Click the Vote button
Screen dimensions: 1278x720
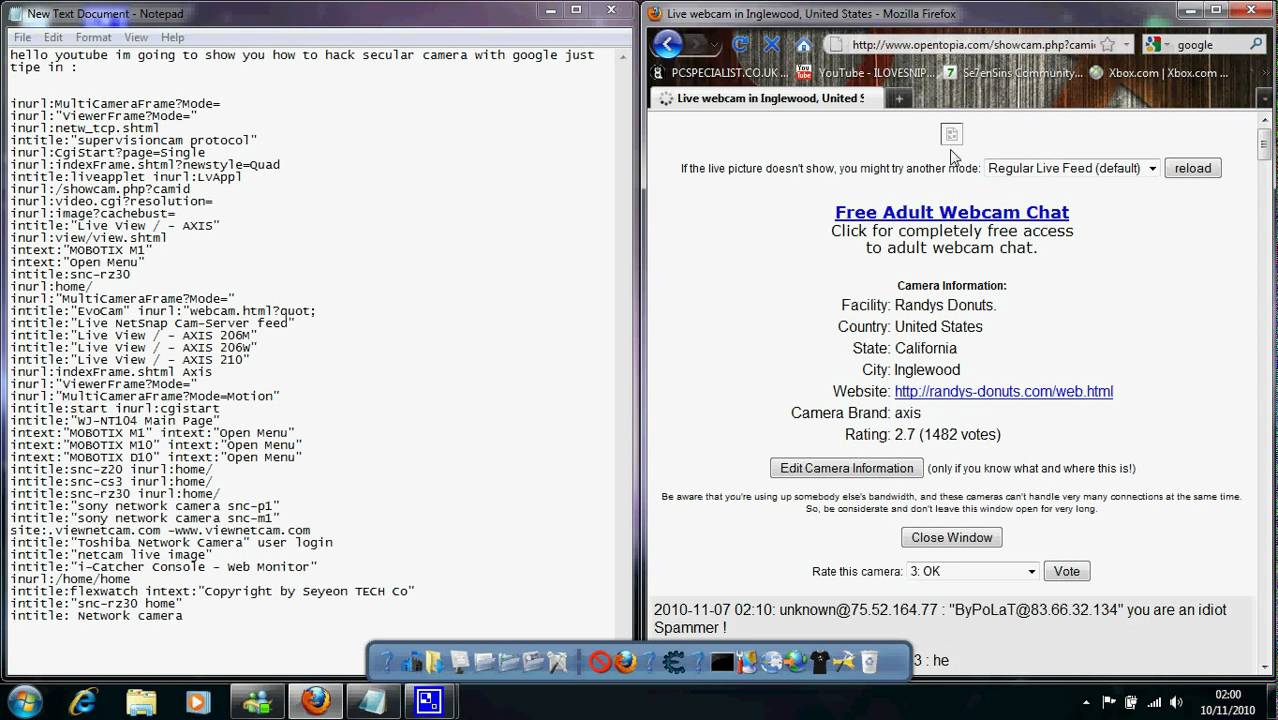[1066, 571]
